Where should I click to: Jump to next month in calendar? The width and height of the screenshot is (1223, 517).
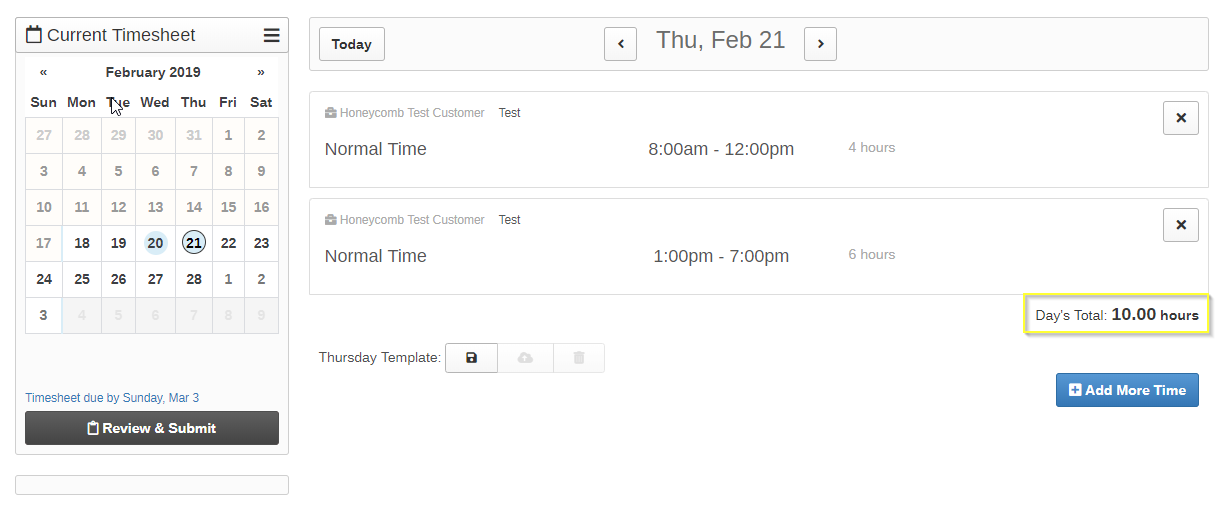click(x=261, y=72)
